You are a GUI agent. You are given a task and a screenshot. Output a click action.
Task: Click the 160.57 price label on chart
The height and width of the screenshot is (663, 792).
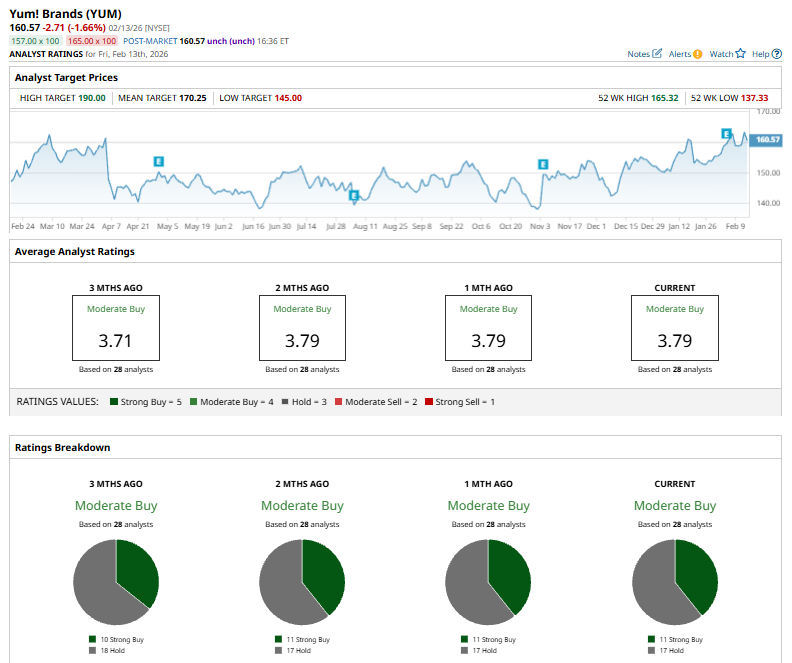point(768,140)
